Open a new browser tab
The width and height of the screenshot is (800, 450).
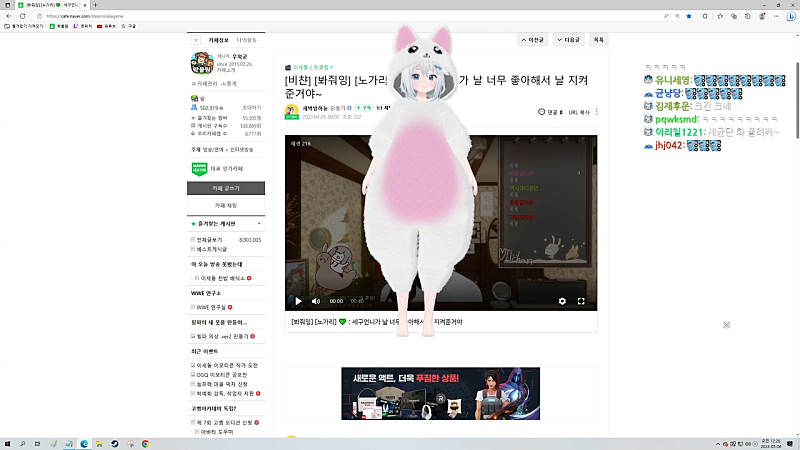(95, 5)
